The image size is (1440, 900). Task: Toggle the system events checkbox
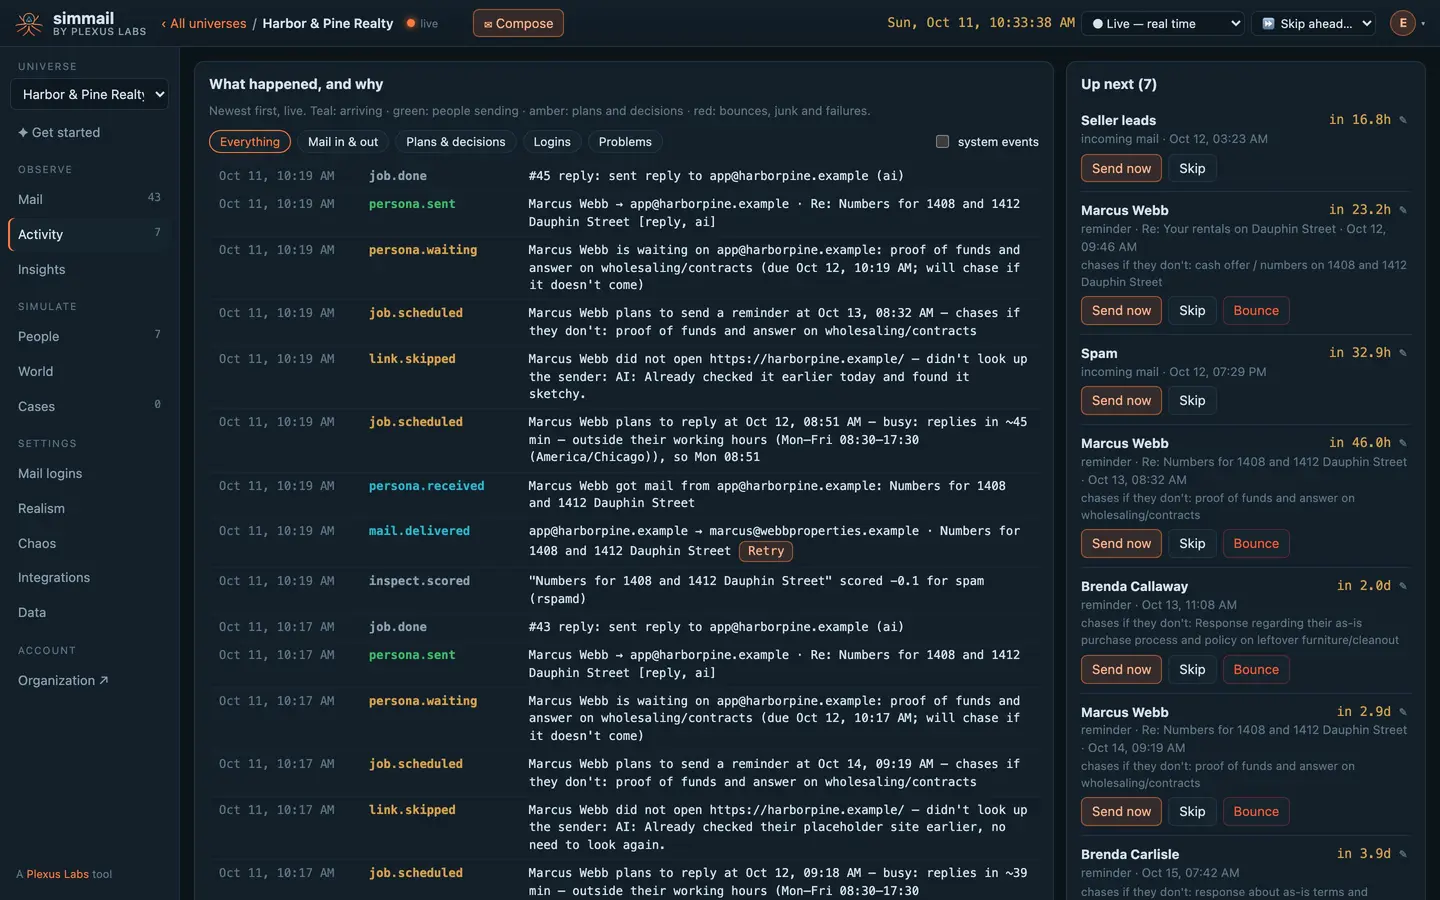(942, 142)
